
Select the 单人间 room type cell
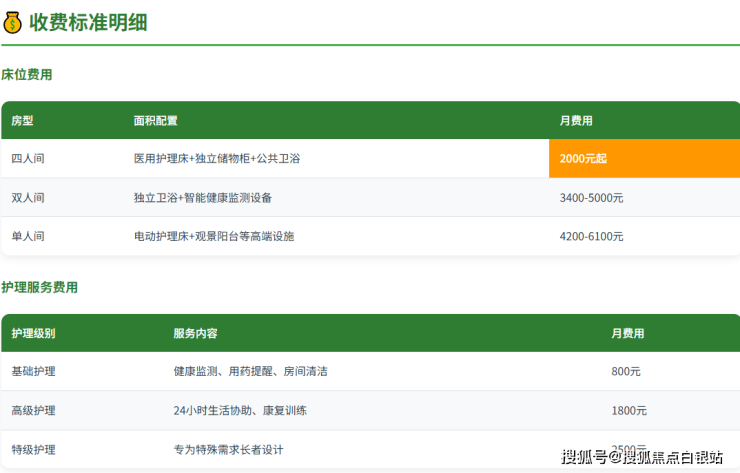tap(28, 237)
